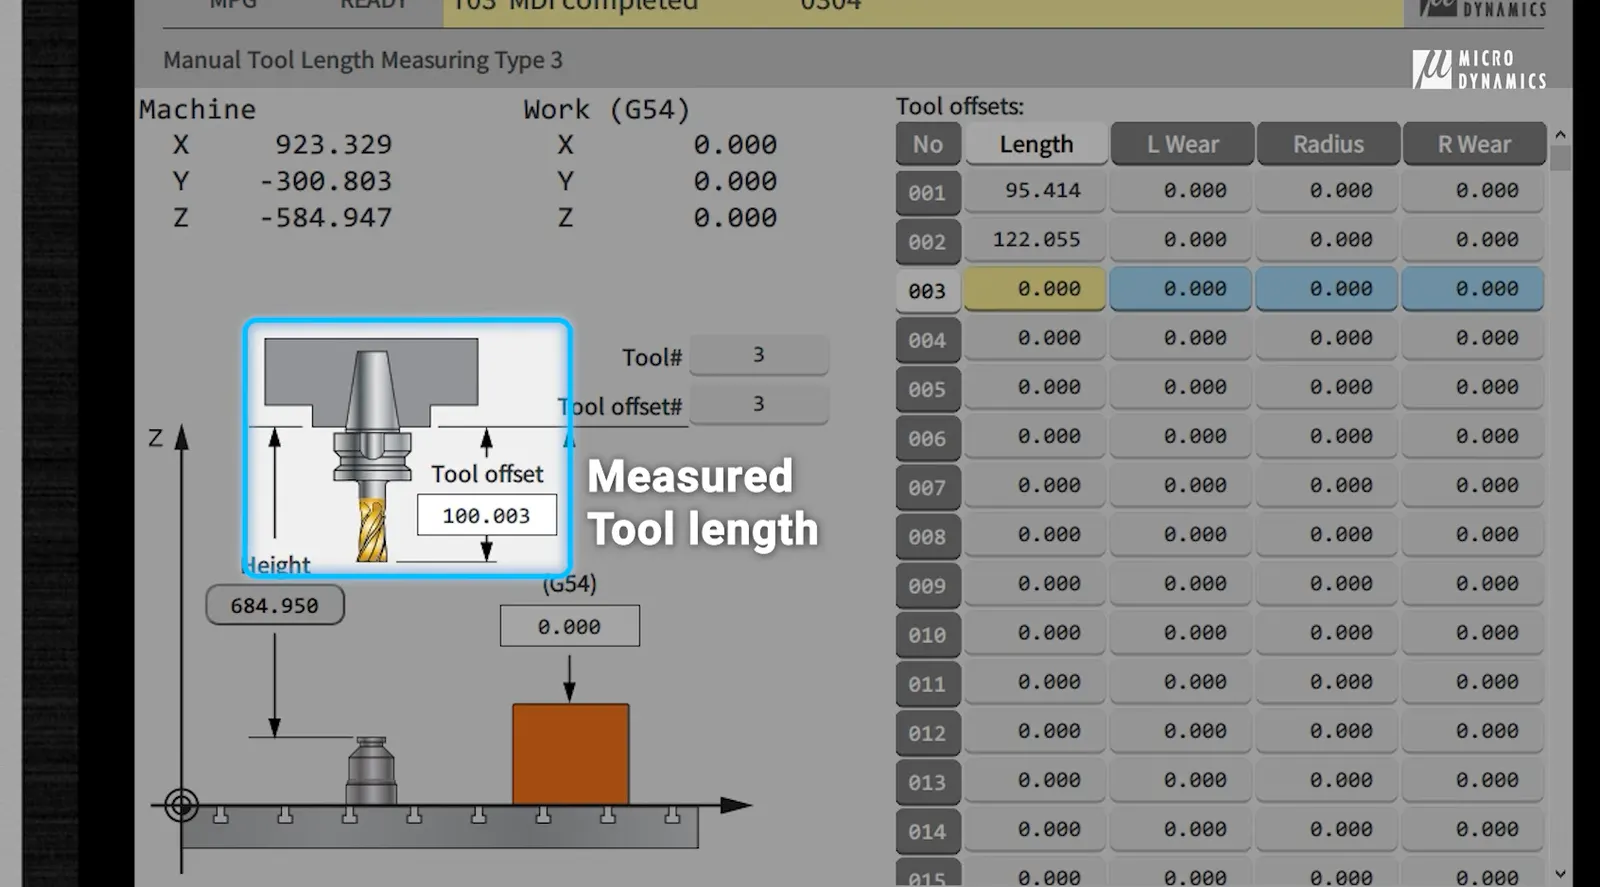This screenshot has width=1600, height=887.
Task: Click Radius cell of tool 009
Action: coord(1328,583)
